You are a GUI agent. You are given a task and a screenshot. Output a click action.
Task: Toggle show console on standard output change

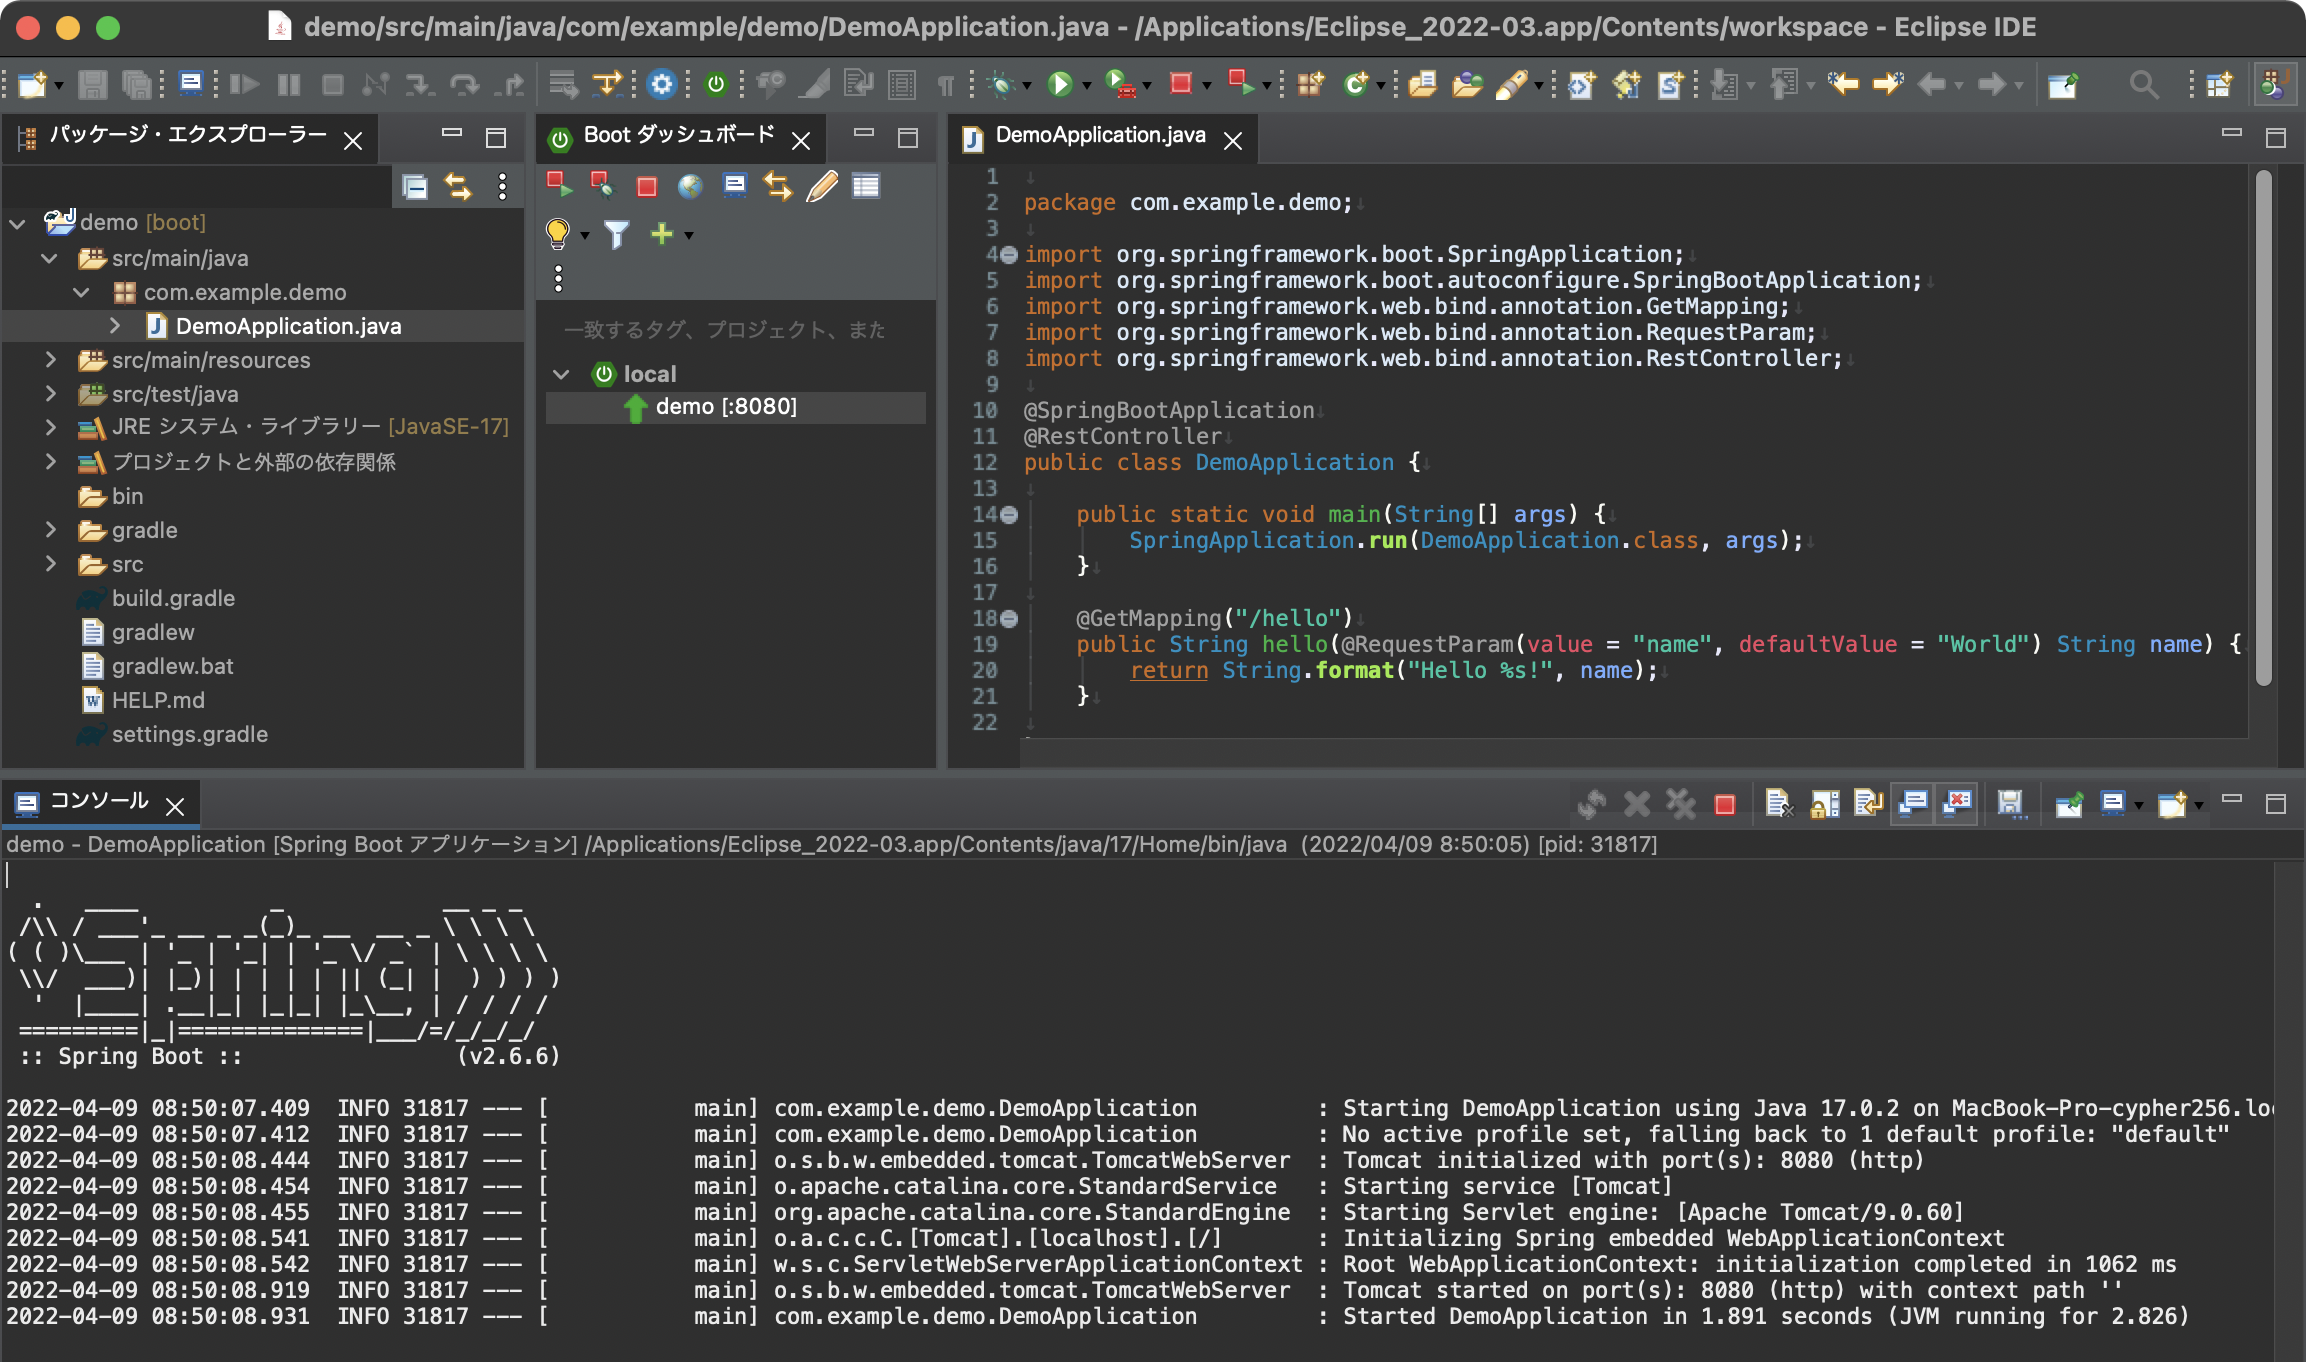tap(1913, 803)
